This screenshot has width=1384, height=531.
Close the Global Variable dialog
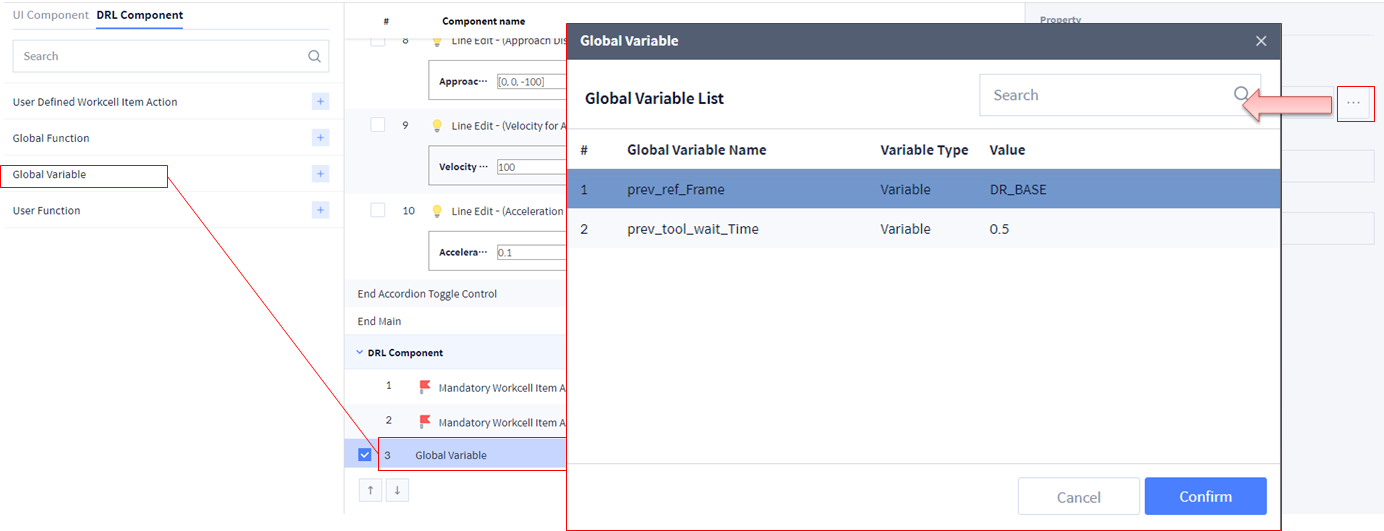point(1261,41)
